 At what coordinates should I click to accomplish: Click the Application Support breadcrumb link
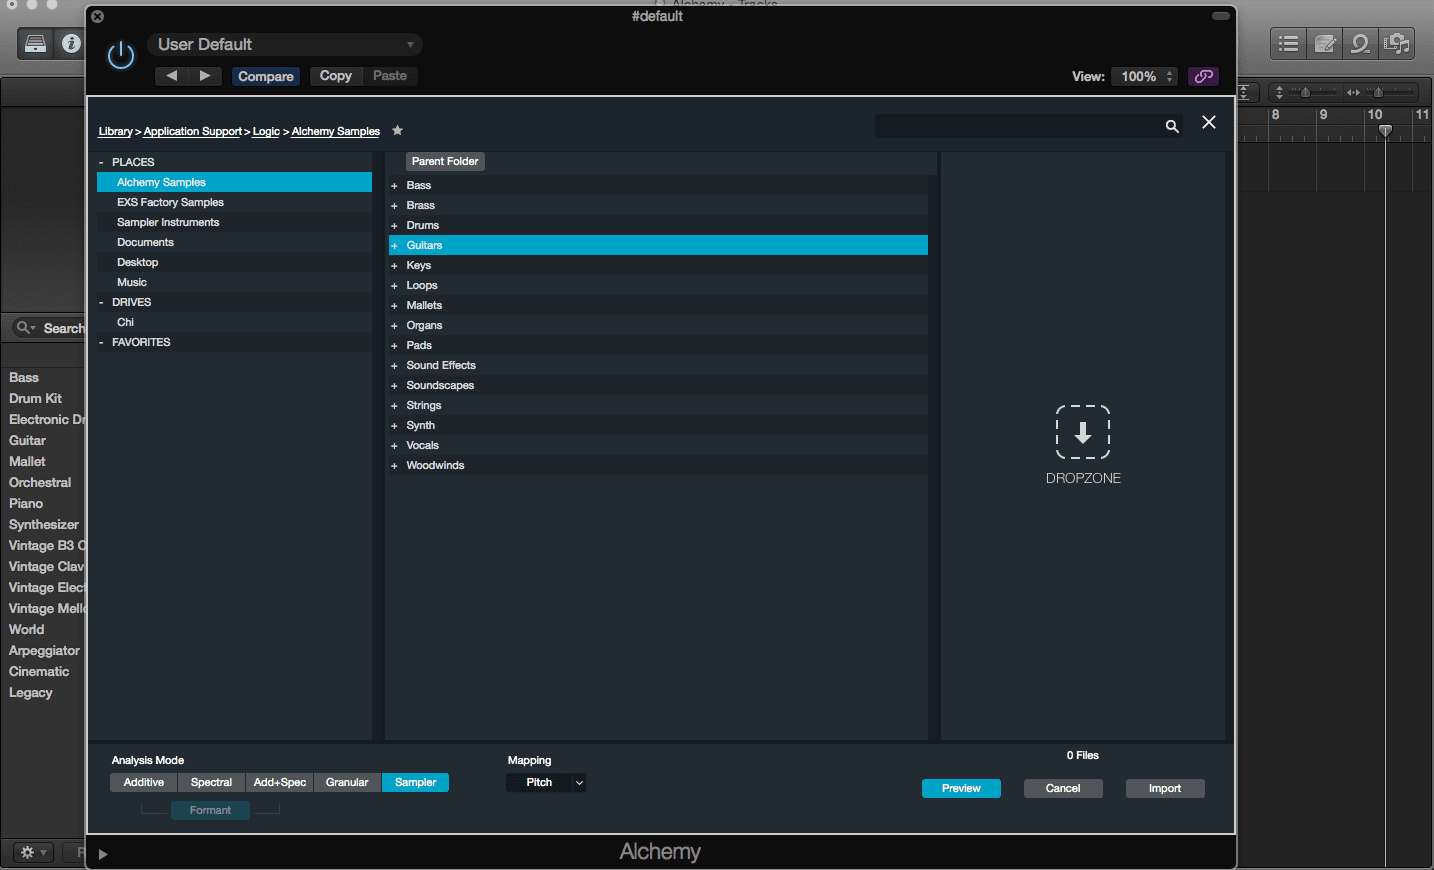(192, 131)
